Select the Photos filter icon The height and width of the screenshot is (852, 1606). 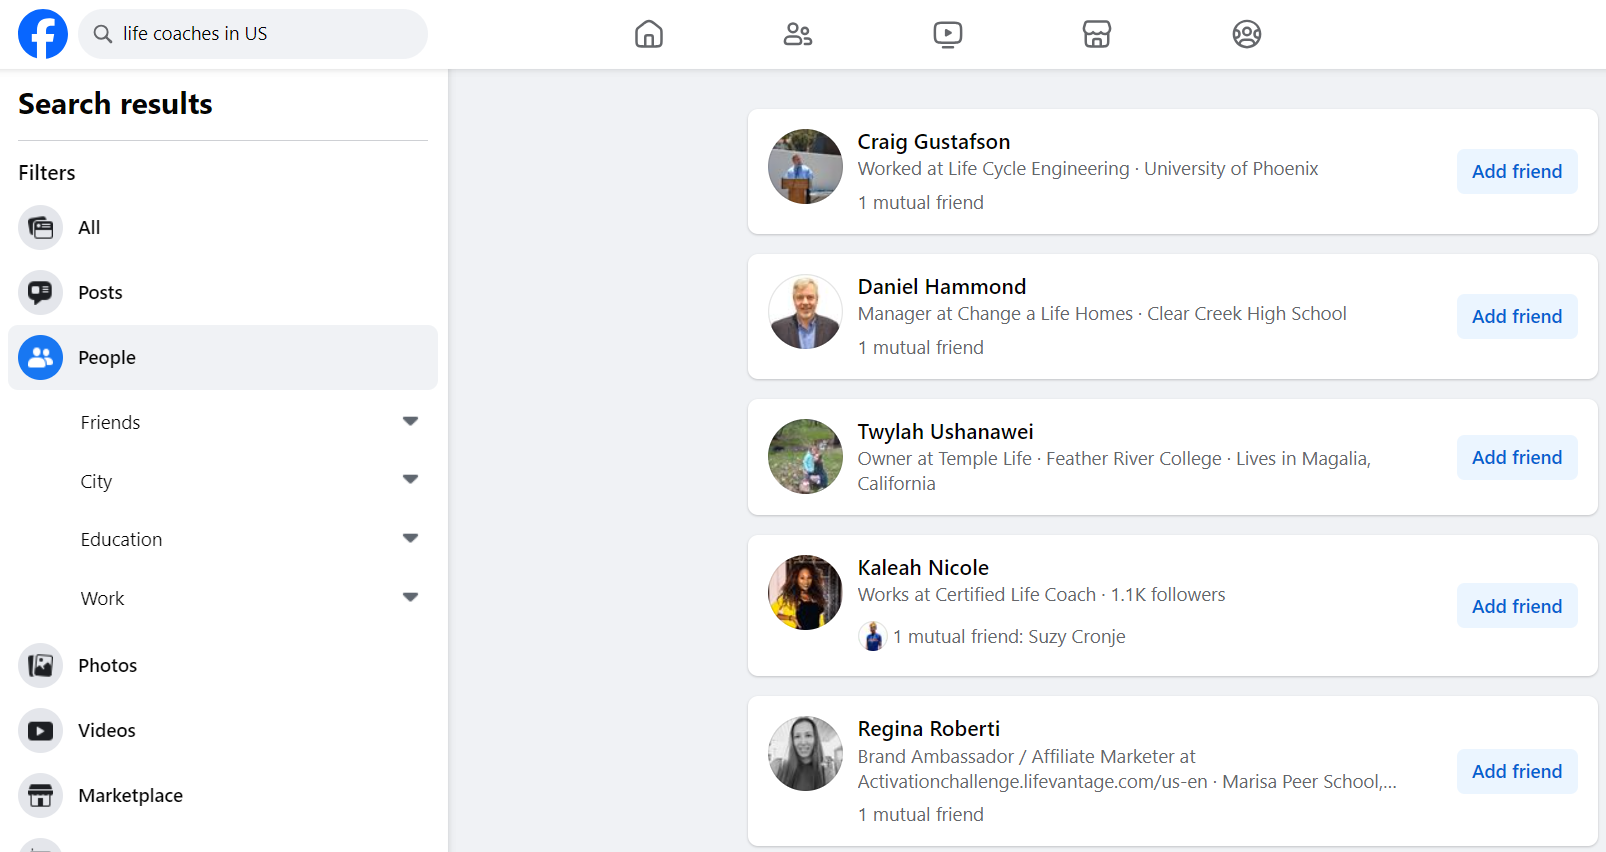(41, 665)
